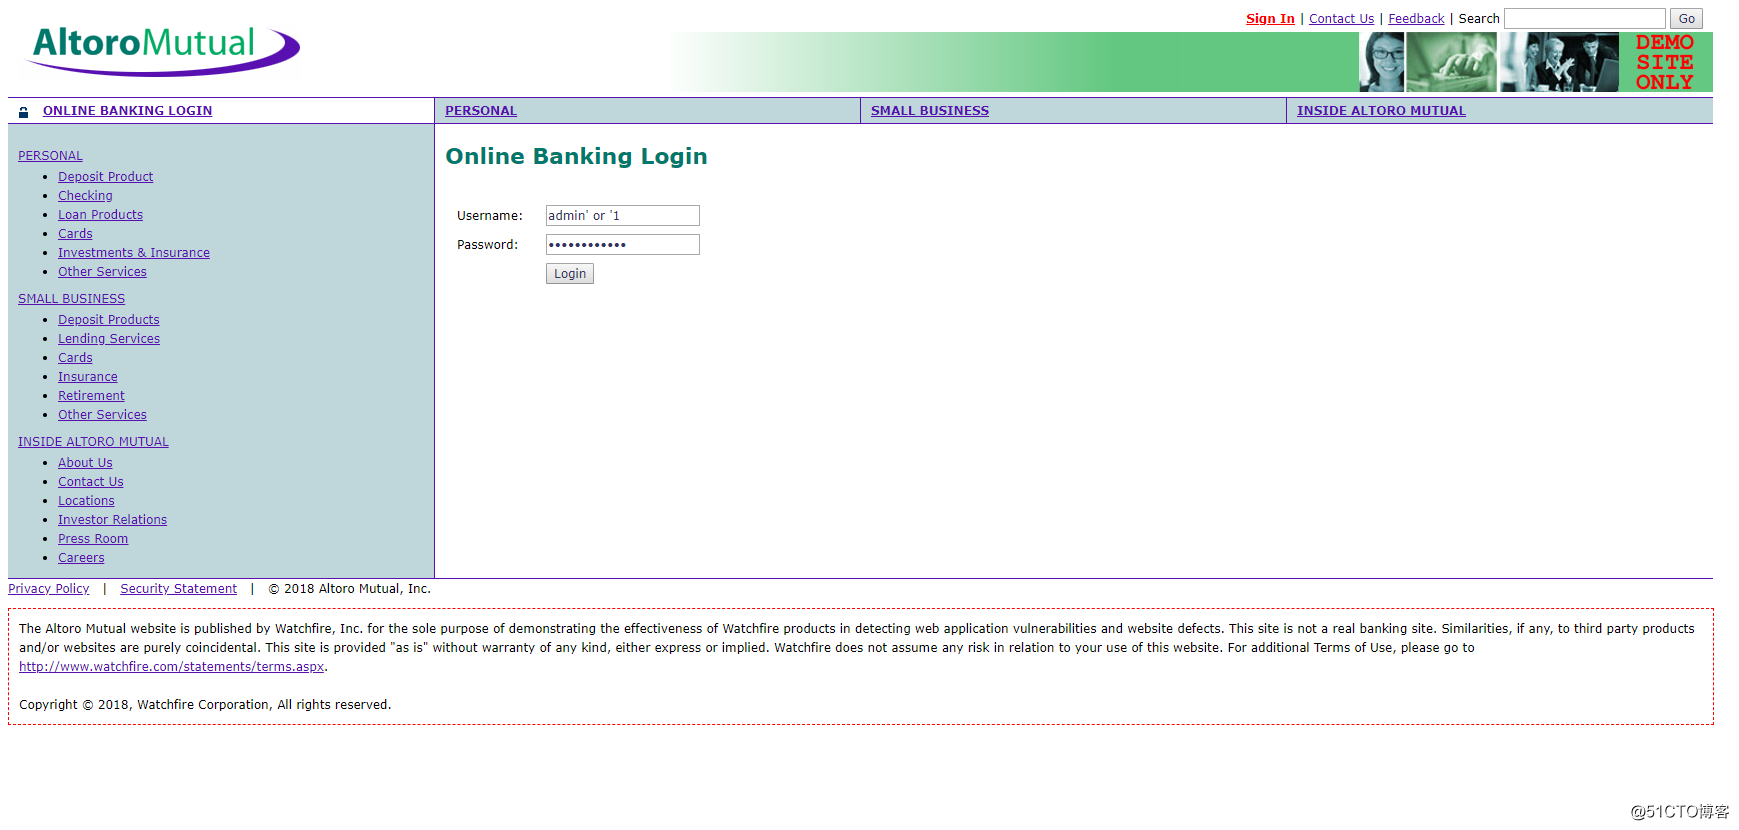Click the Password input field
This screenshot has width=1739, height=830.
click(622, 245)
